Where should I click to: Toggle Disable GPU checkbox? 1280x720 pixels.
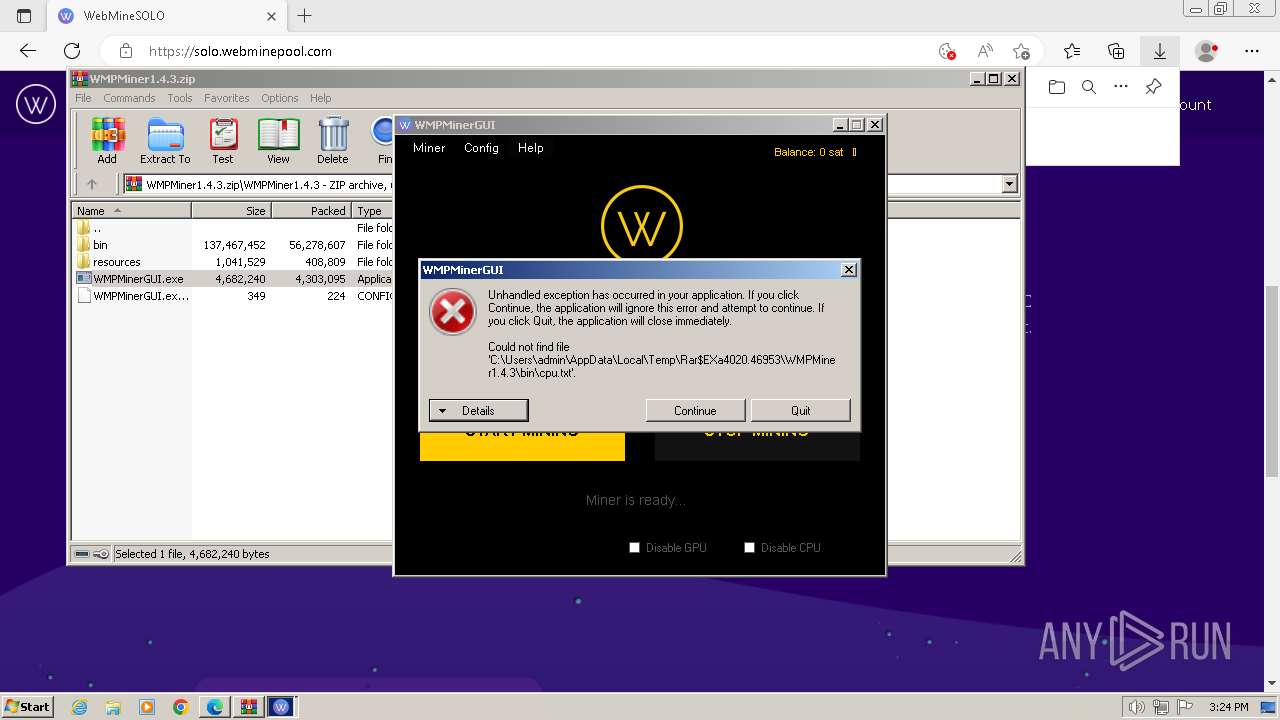(634, 547)
